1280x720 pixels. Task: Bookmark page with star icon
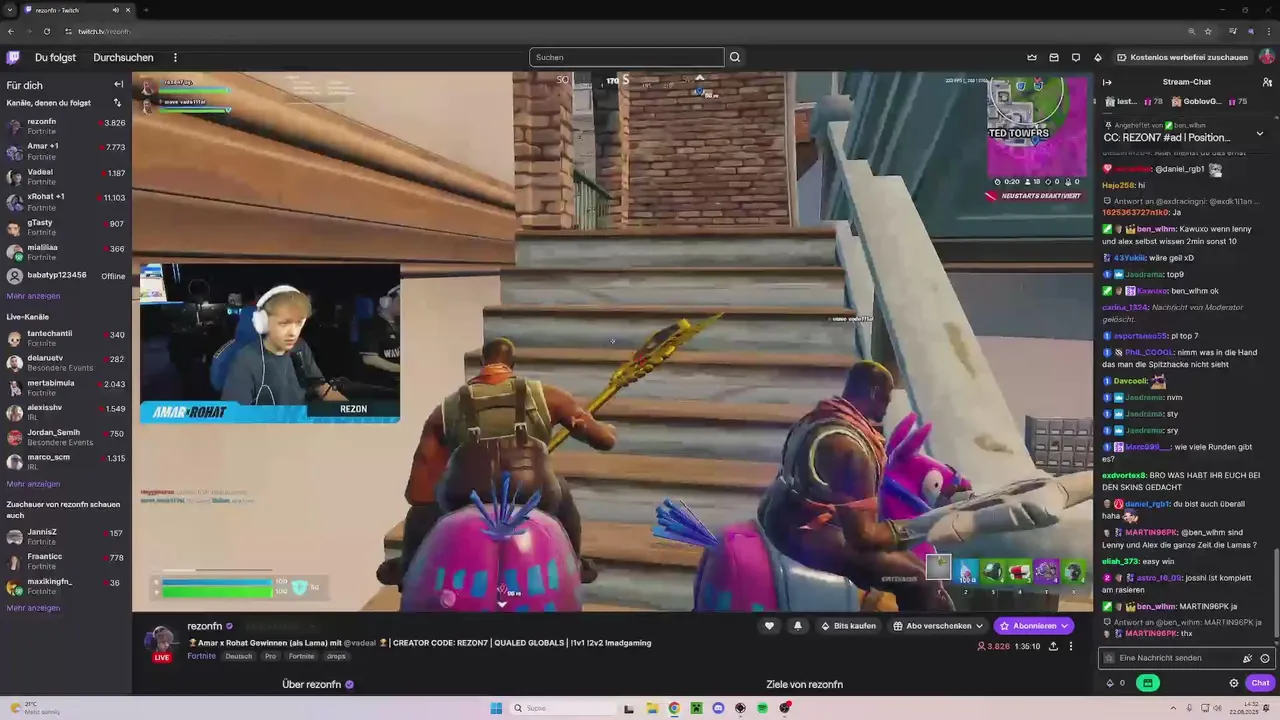1208,31
